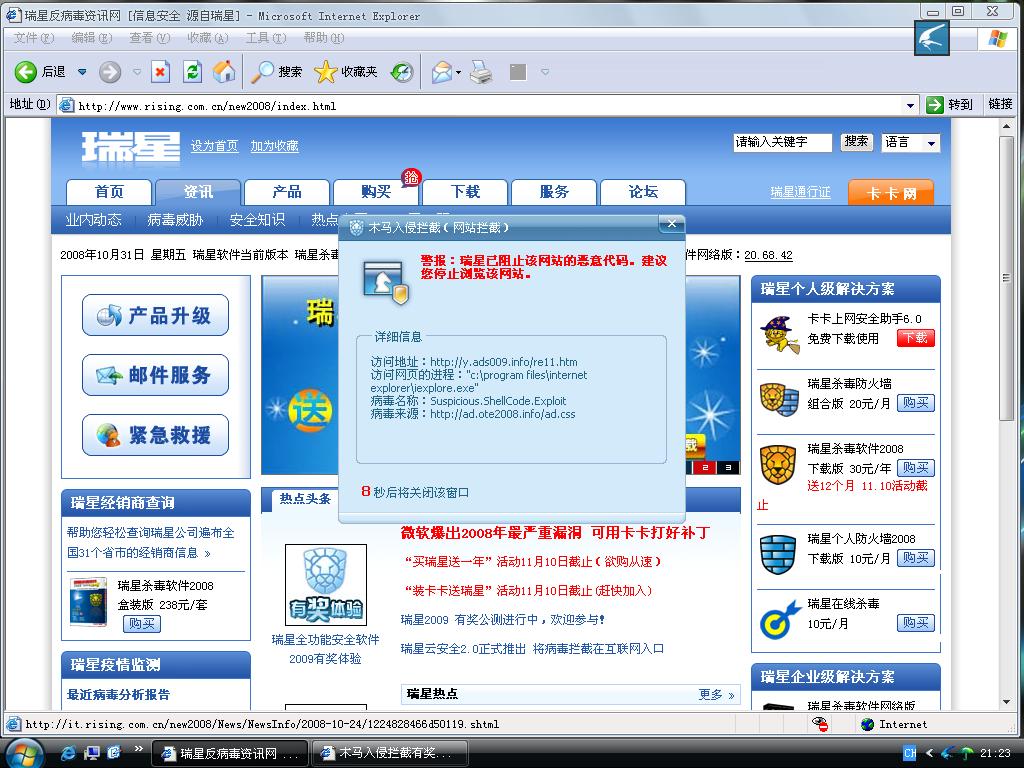Click the 搜索 button beside keyword field
Viewport: 1024px width, 768px height.
(x=856, y=142)
